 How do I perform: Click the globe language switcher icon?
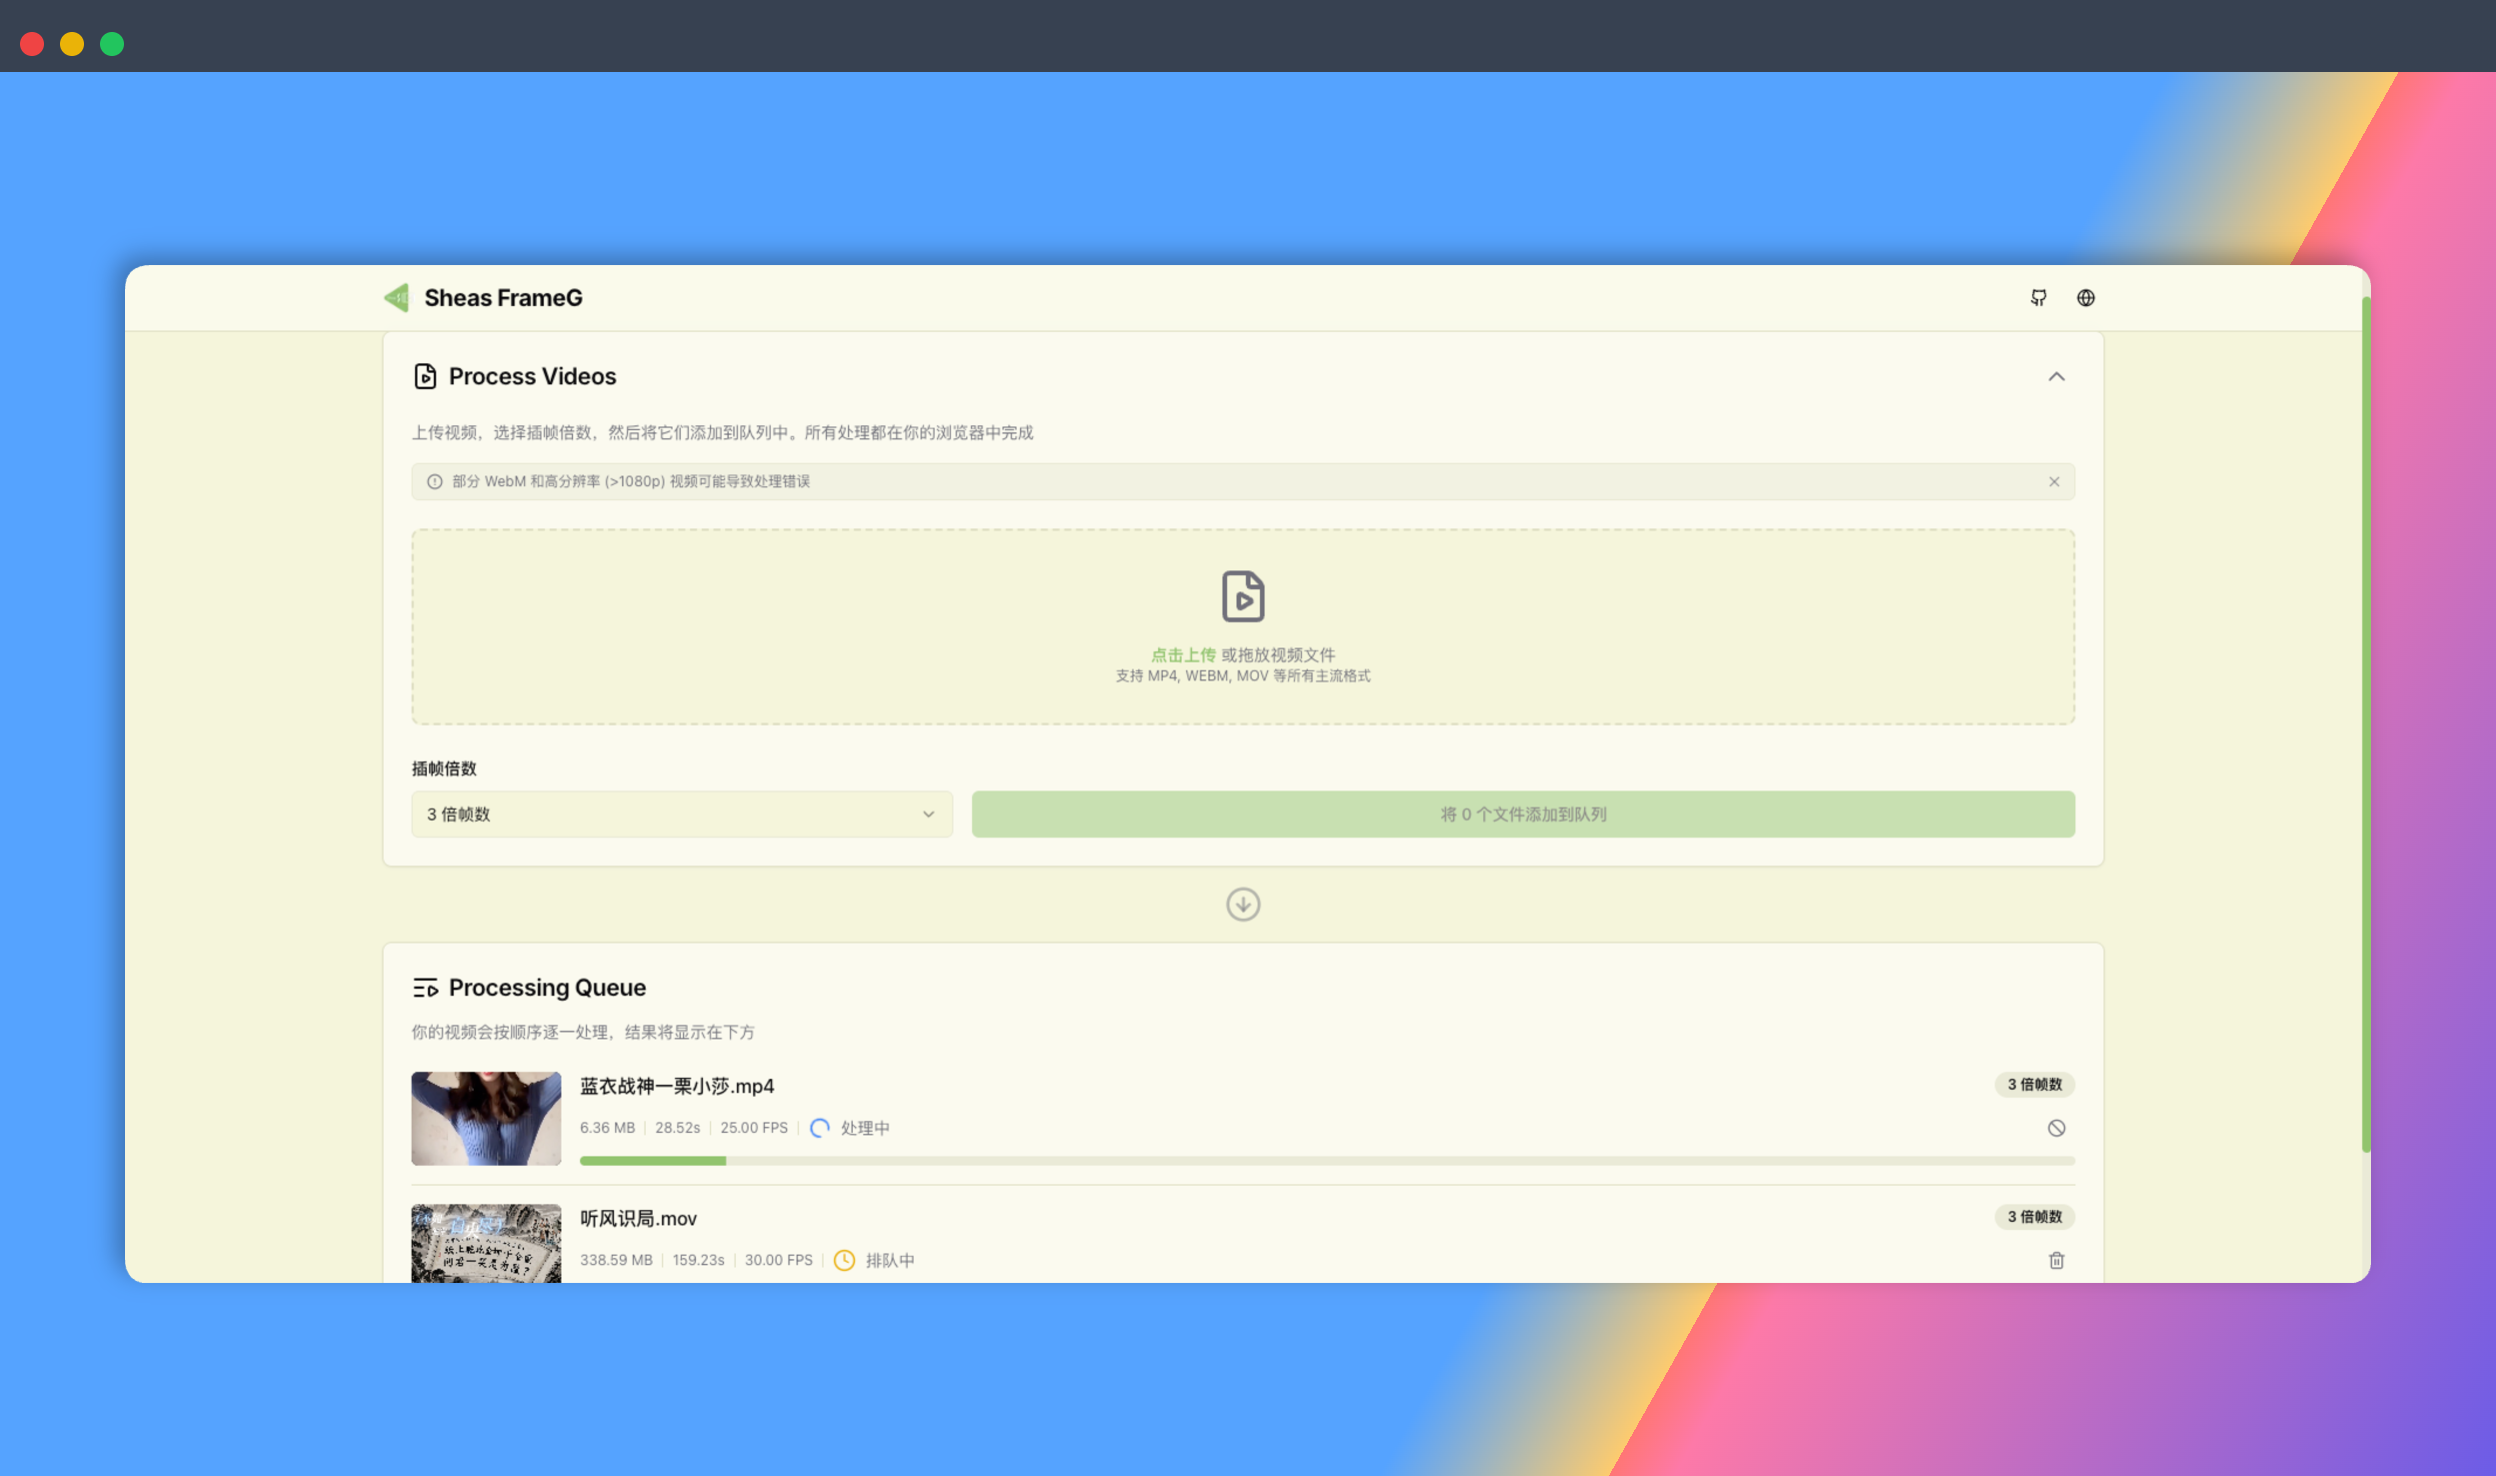coord(2085,298)
